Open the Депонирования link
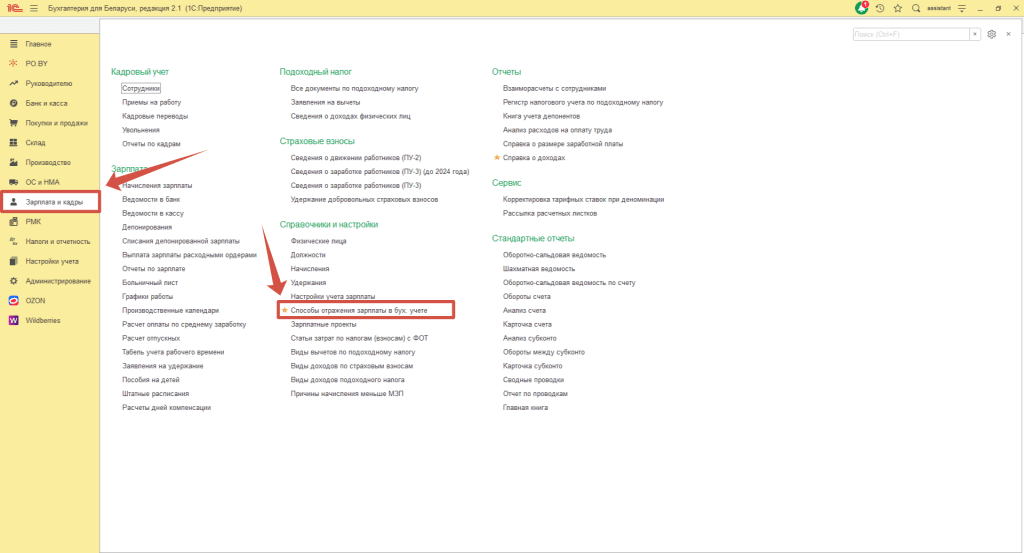 [x=147, y=227]
